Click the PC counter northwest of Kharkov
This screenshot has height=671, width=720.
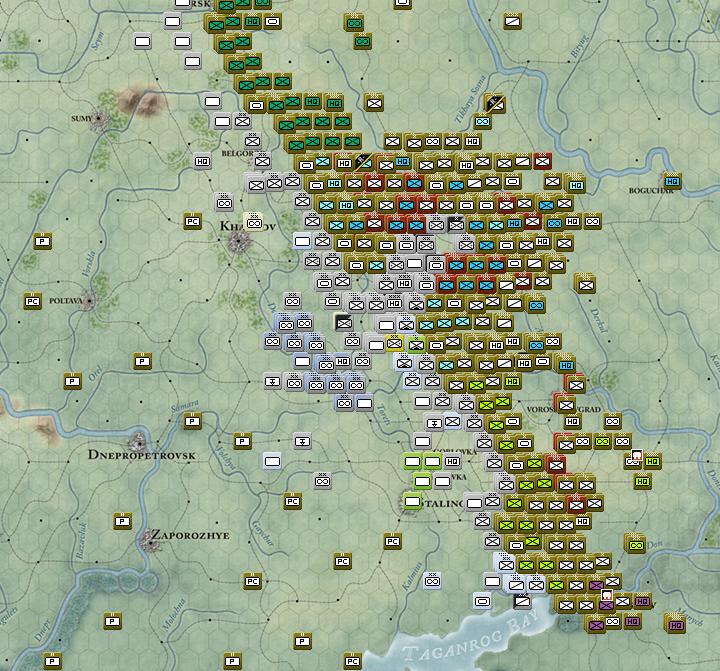[192, 221]
